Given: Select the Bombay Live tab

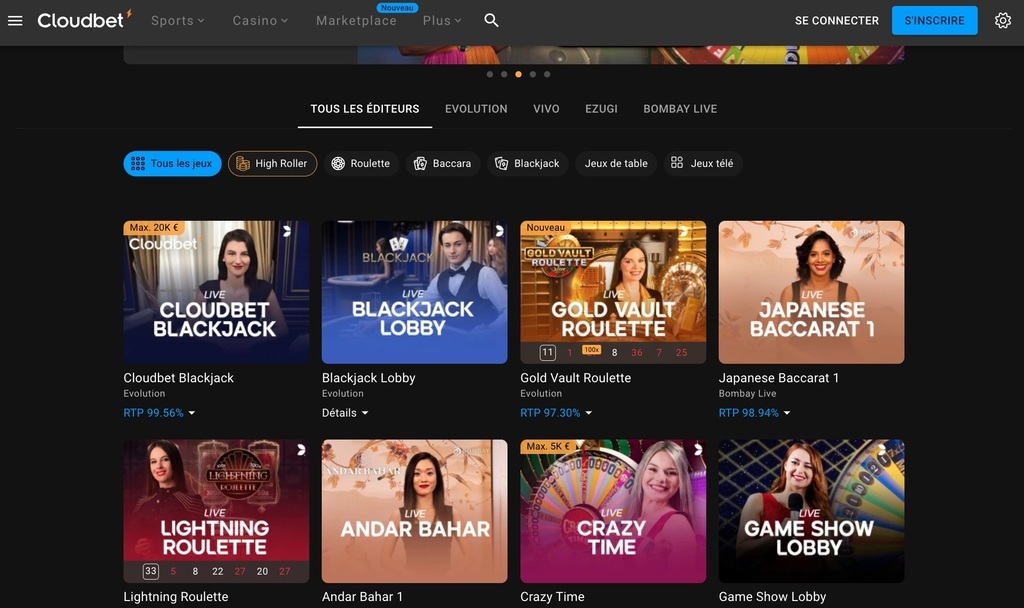Looking at the screenshot, I should tap(680, 108).
